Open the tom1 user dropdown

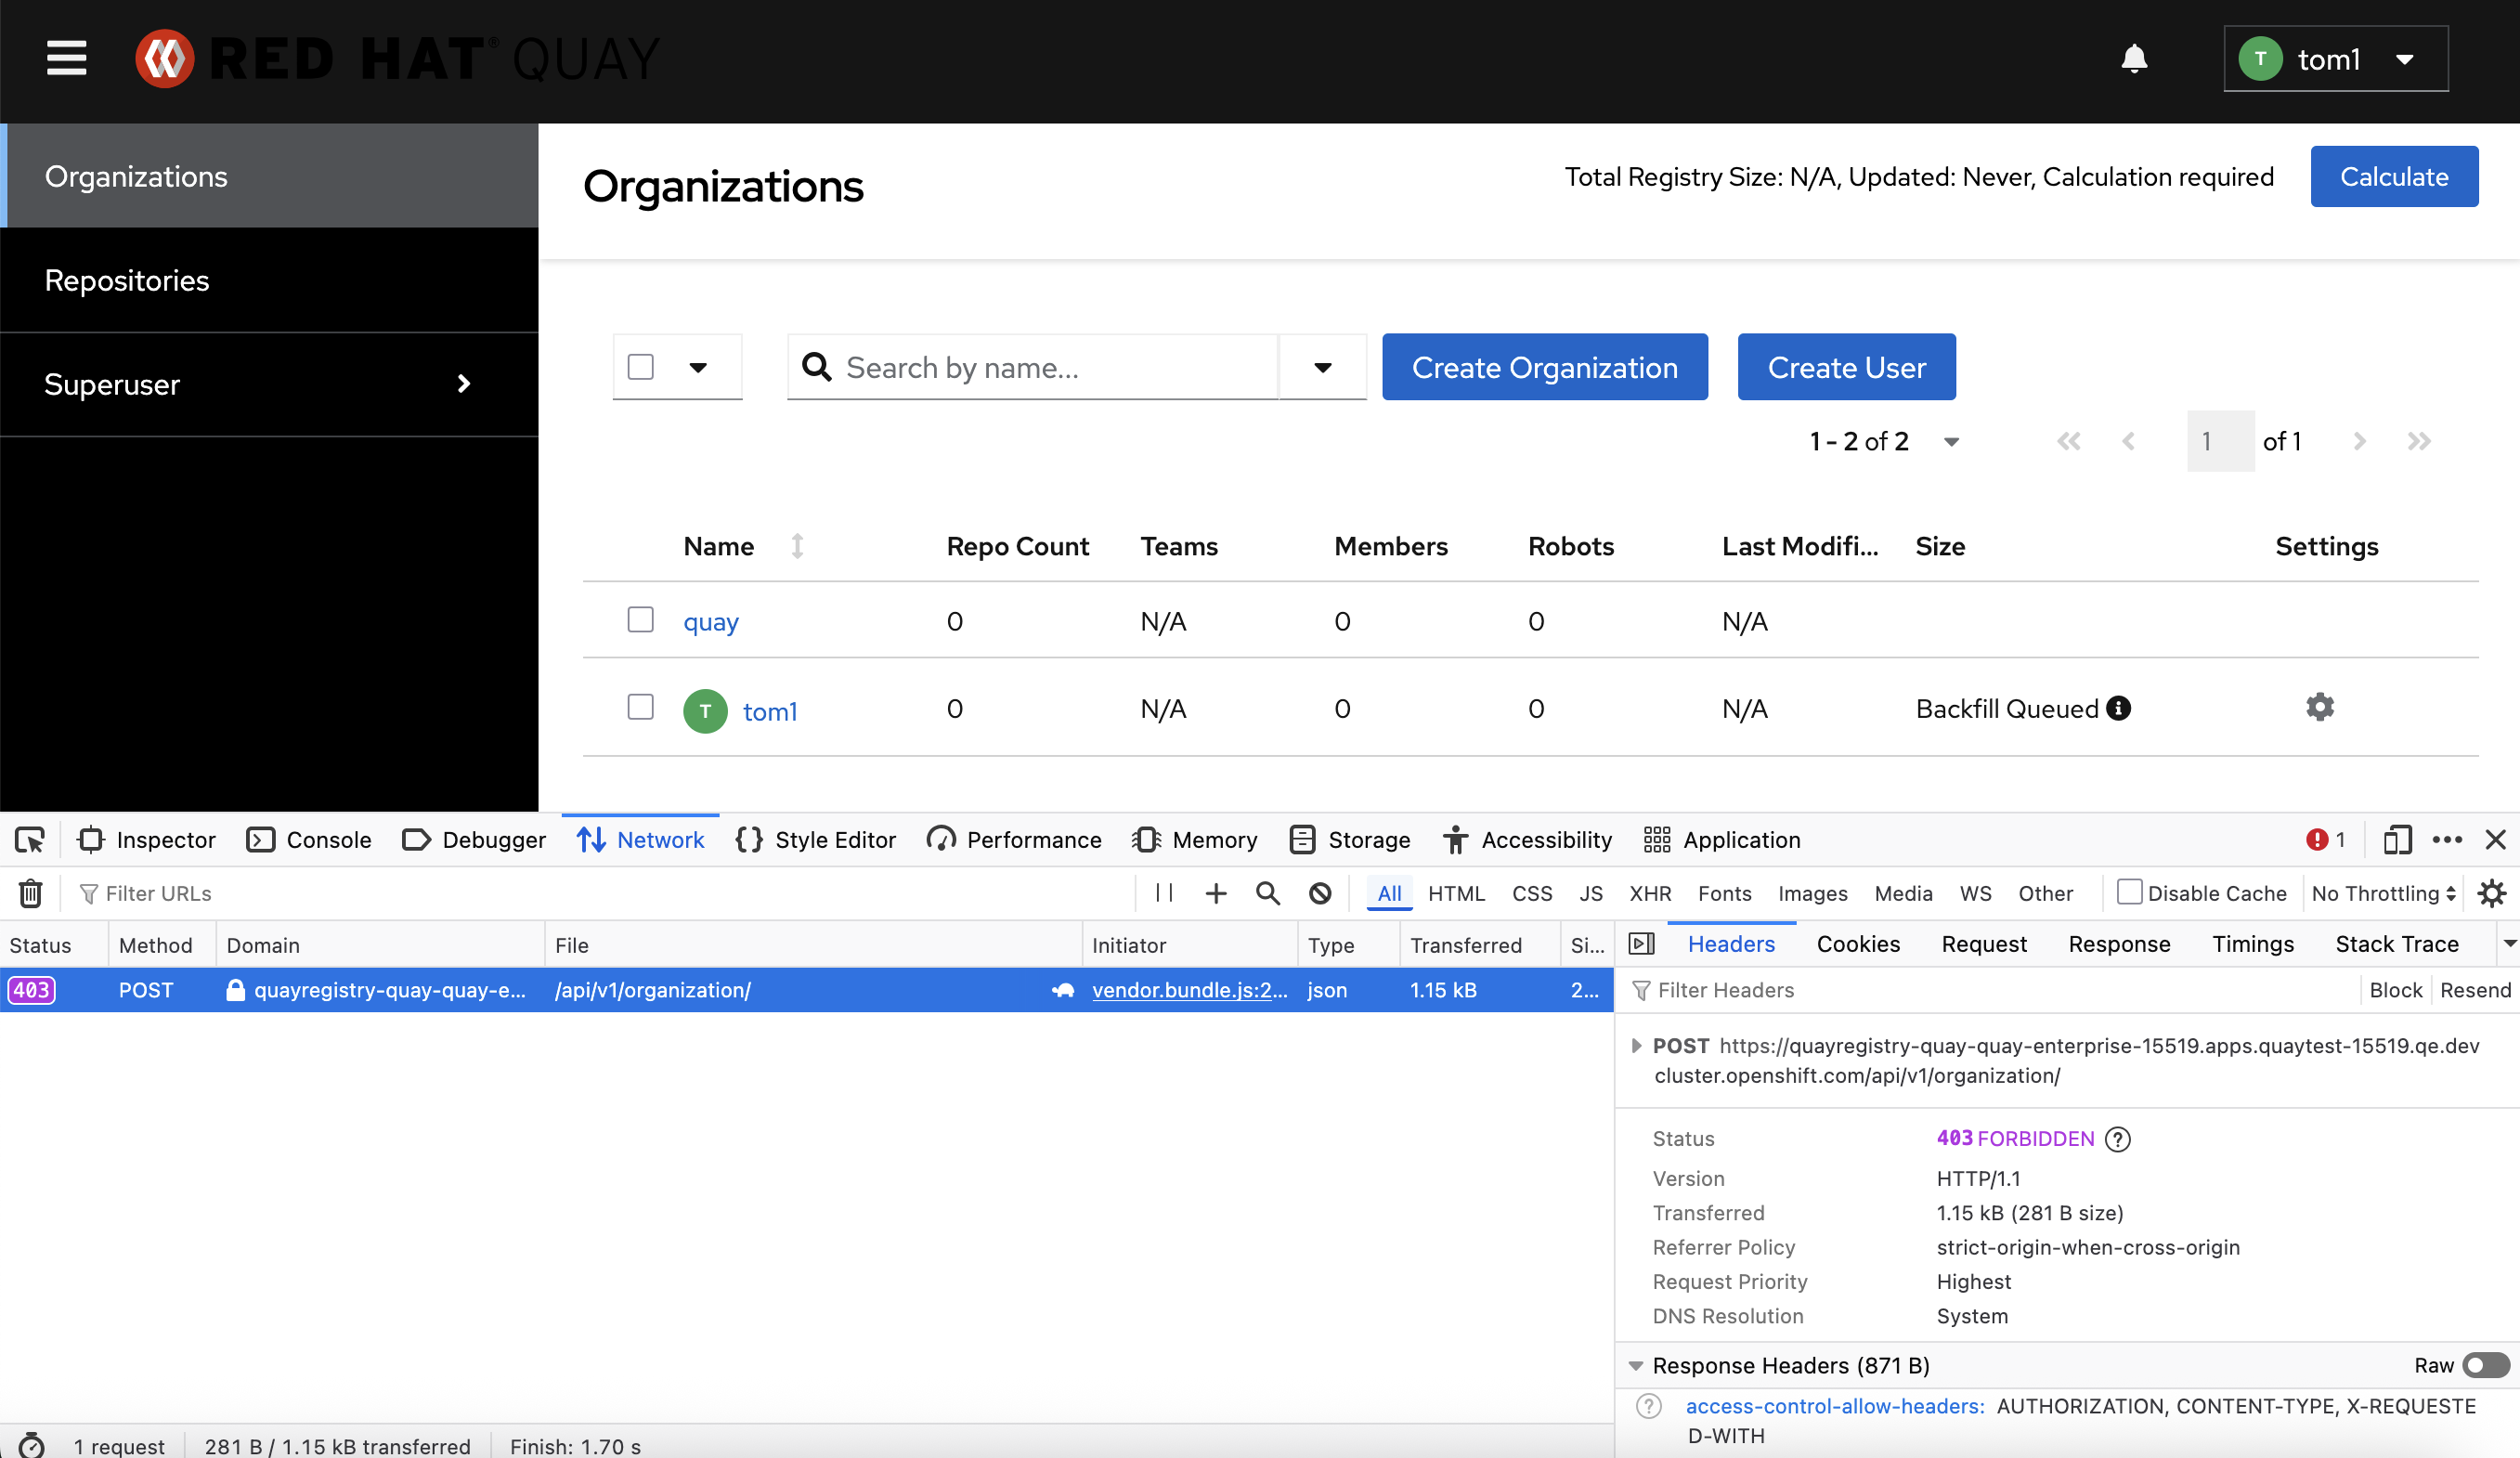[x=2335, y=59]
